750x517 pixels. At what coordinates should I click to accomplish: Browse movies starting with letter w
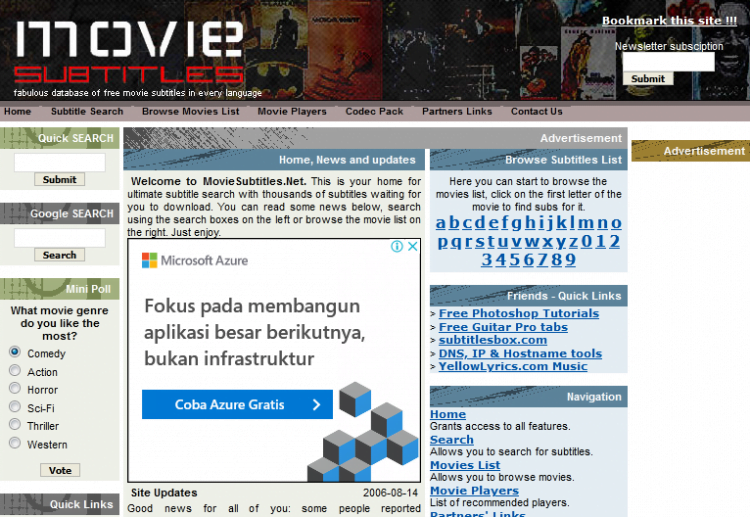[532, 242]
